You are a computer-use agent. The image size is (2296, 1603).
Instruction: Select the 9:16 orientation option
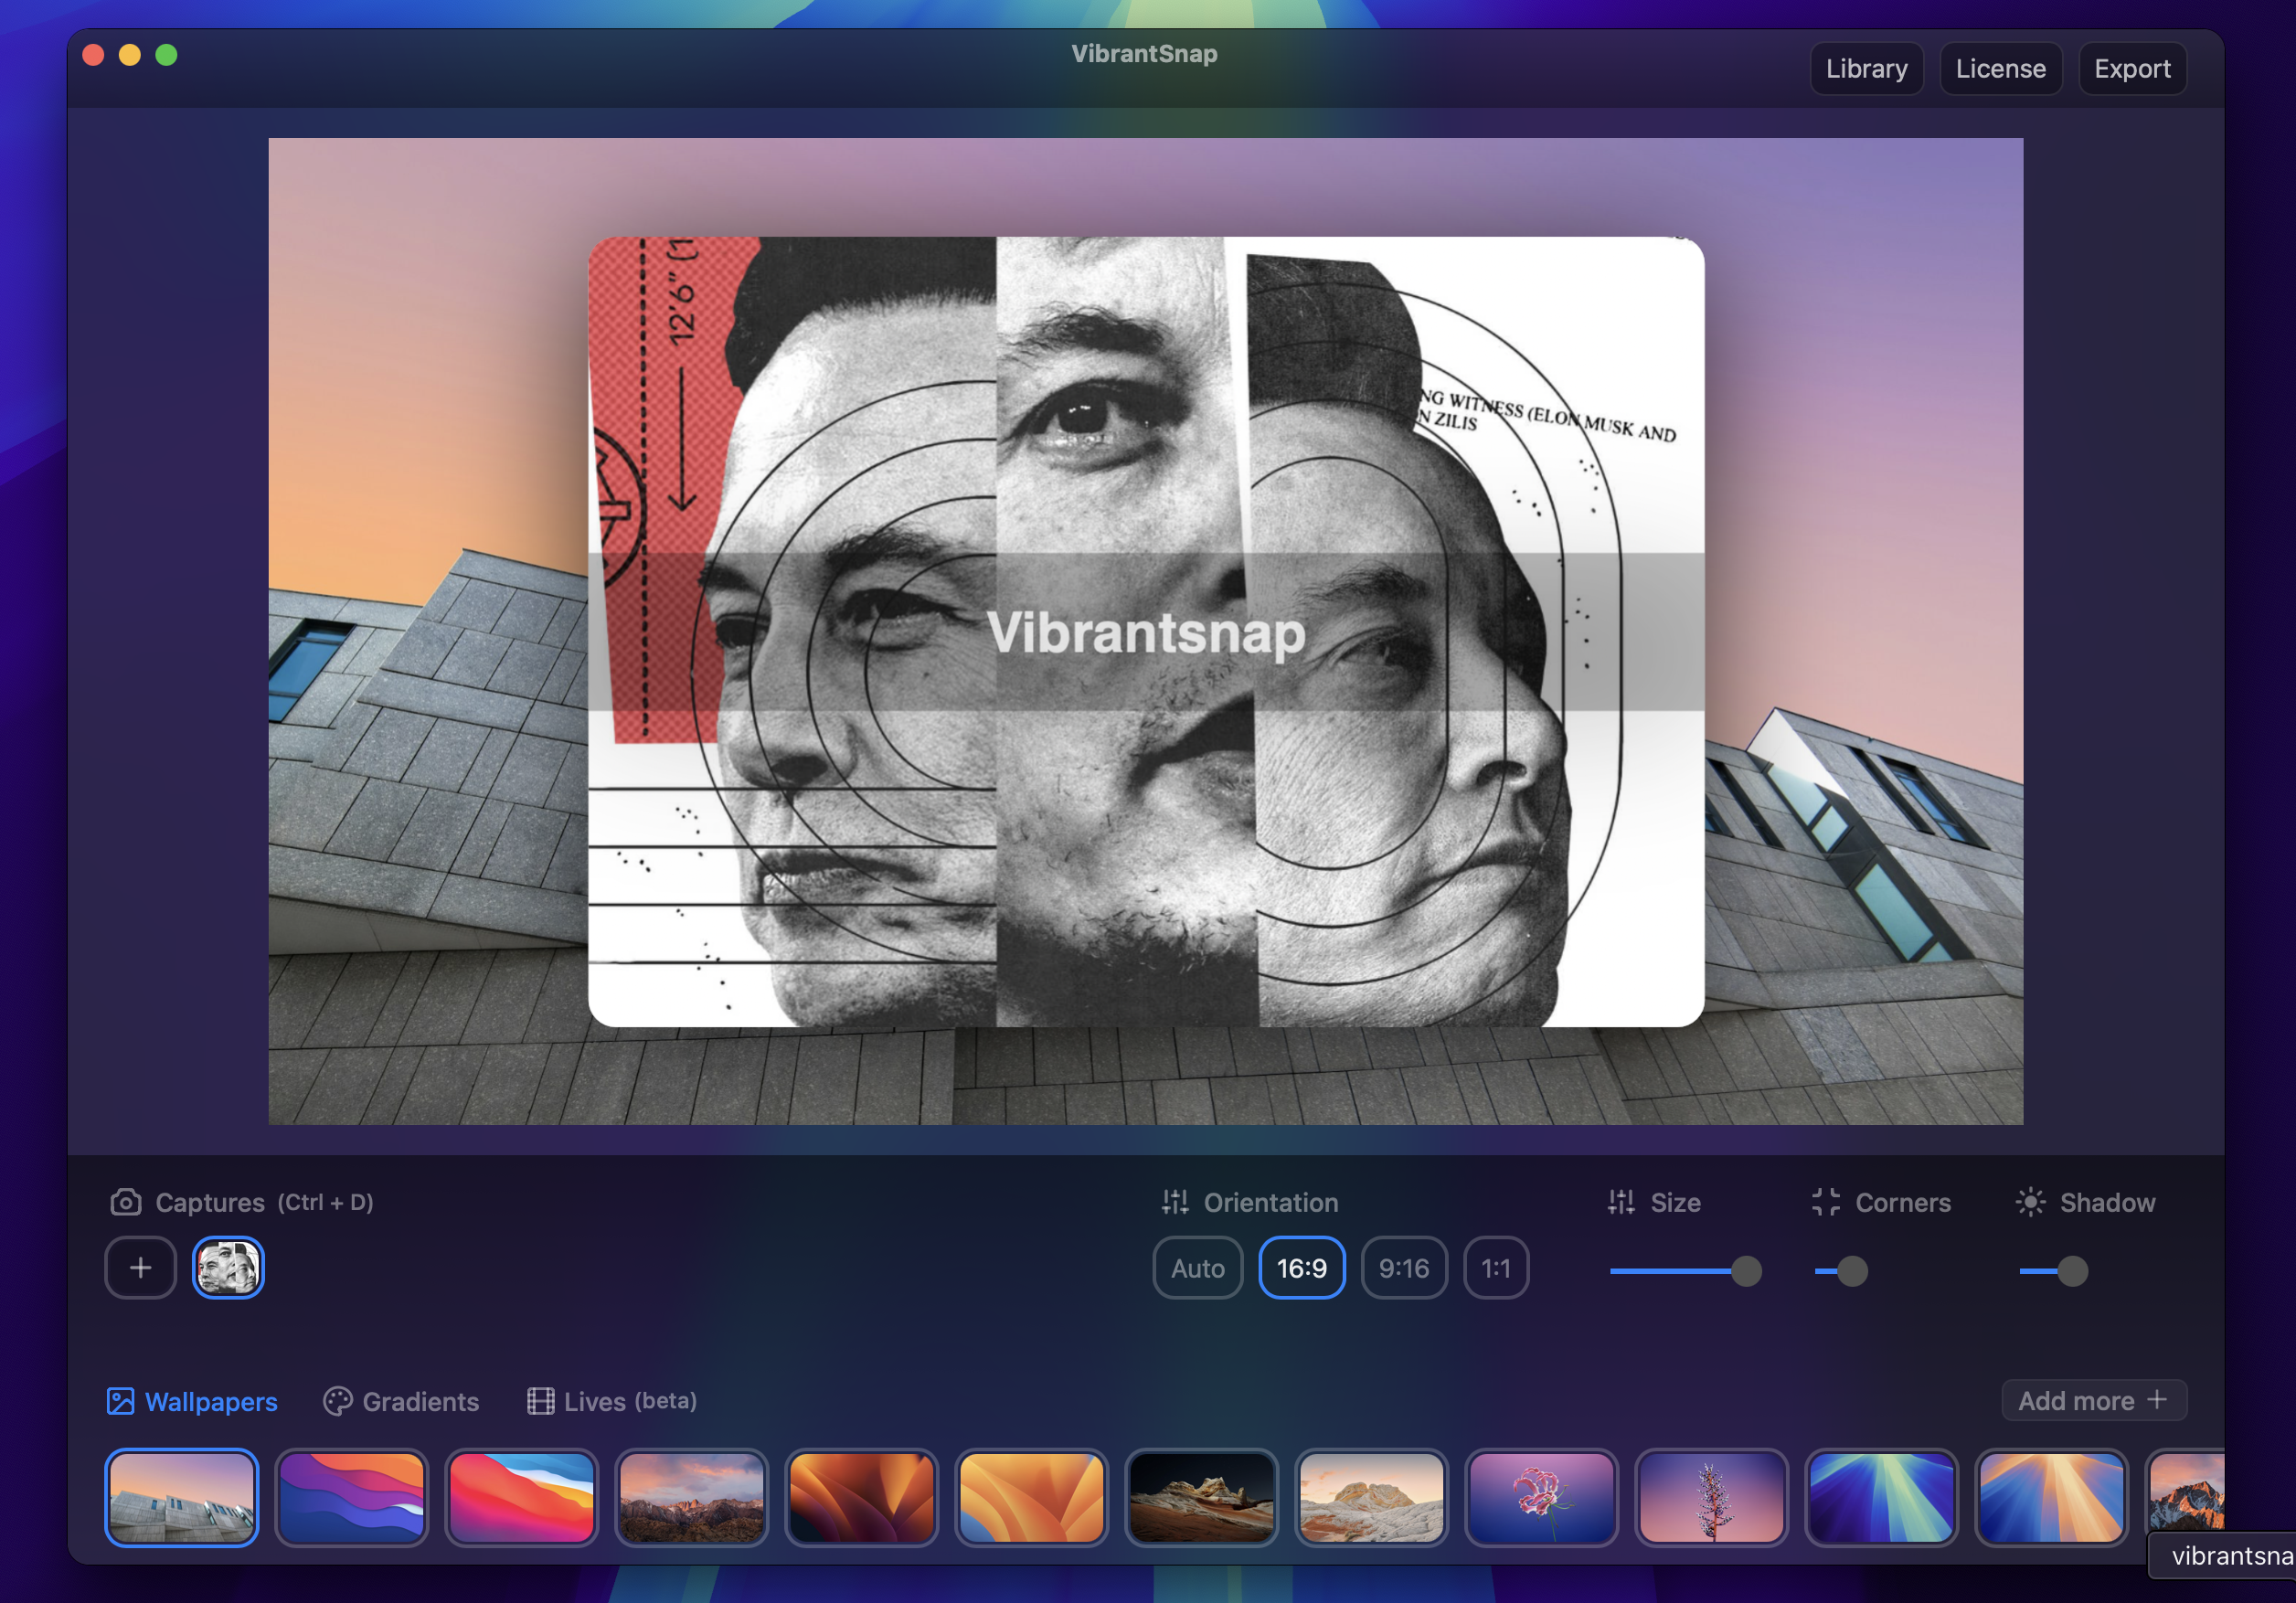pos(1403,1268)
